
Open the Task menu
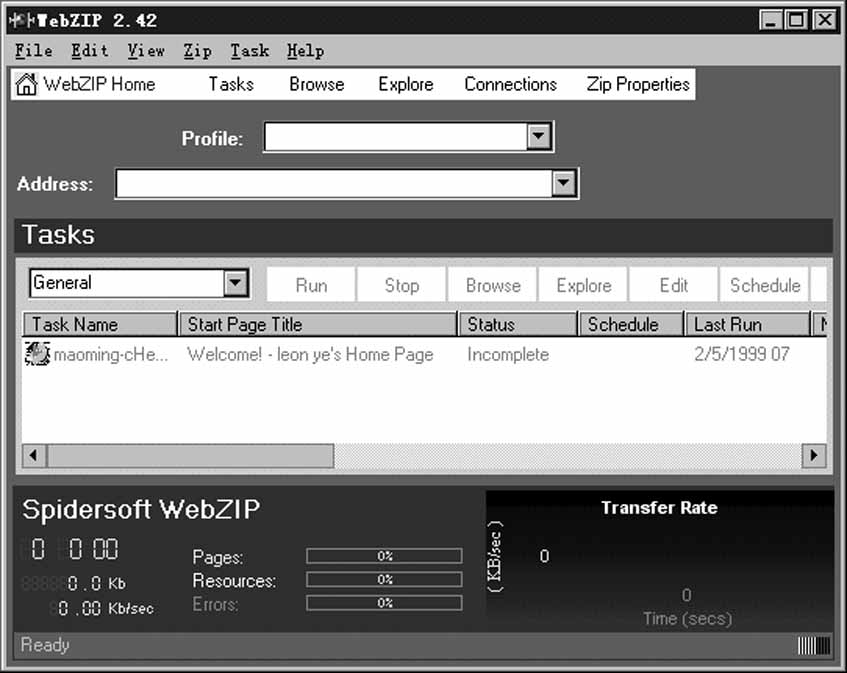point(250,51)
